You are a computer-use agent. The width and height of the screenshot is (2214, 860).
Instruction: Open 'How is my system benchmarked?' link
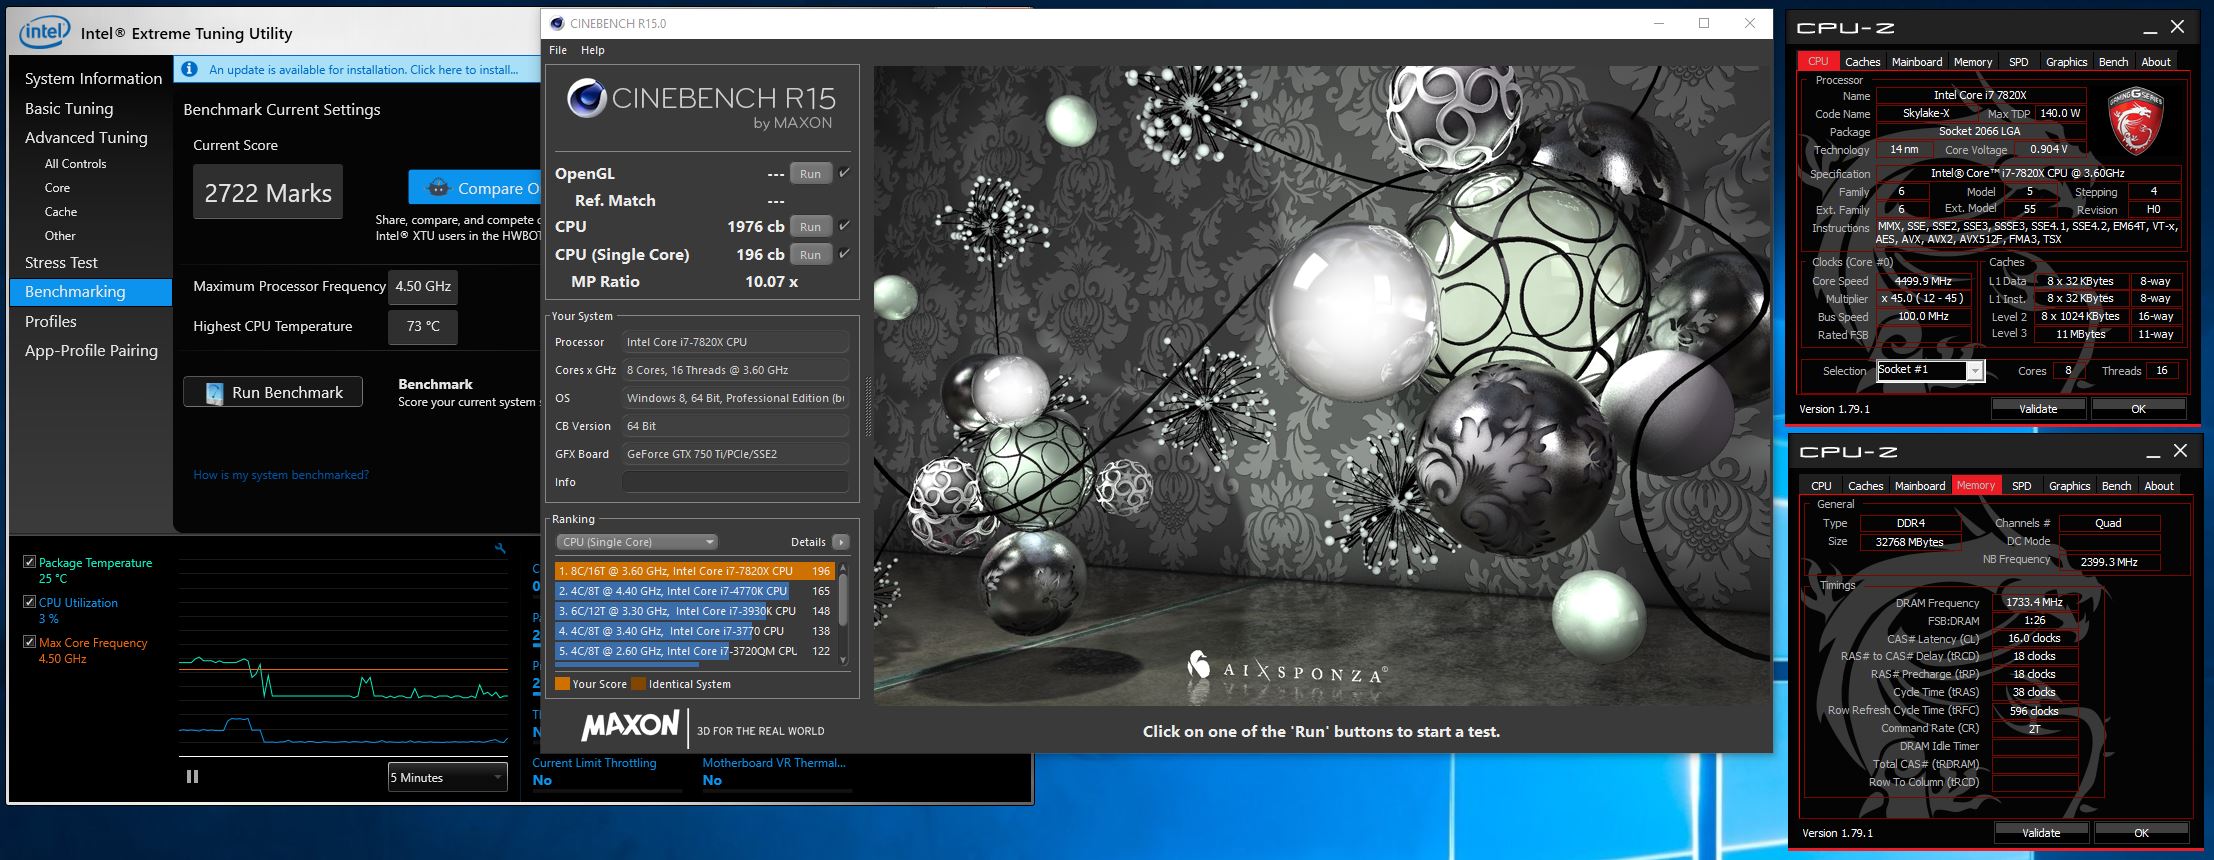point(281,475)
